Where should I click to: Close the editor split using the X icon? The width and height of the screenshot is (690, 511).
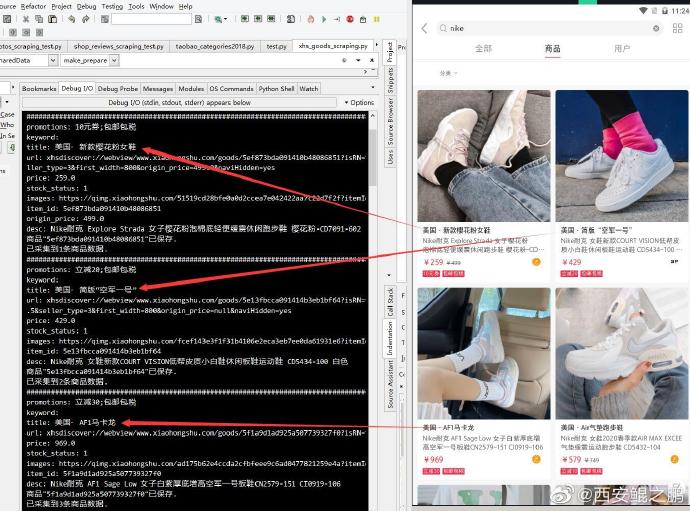pos(372,60)
